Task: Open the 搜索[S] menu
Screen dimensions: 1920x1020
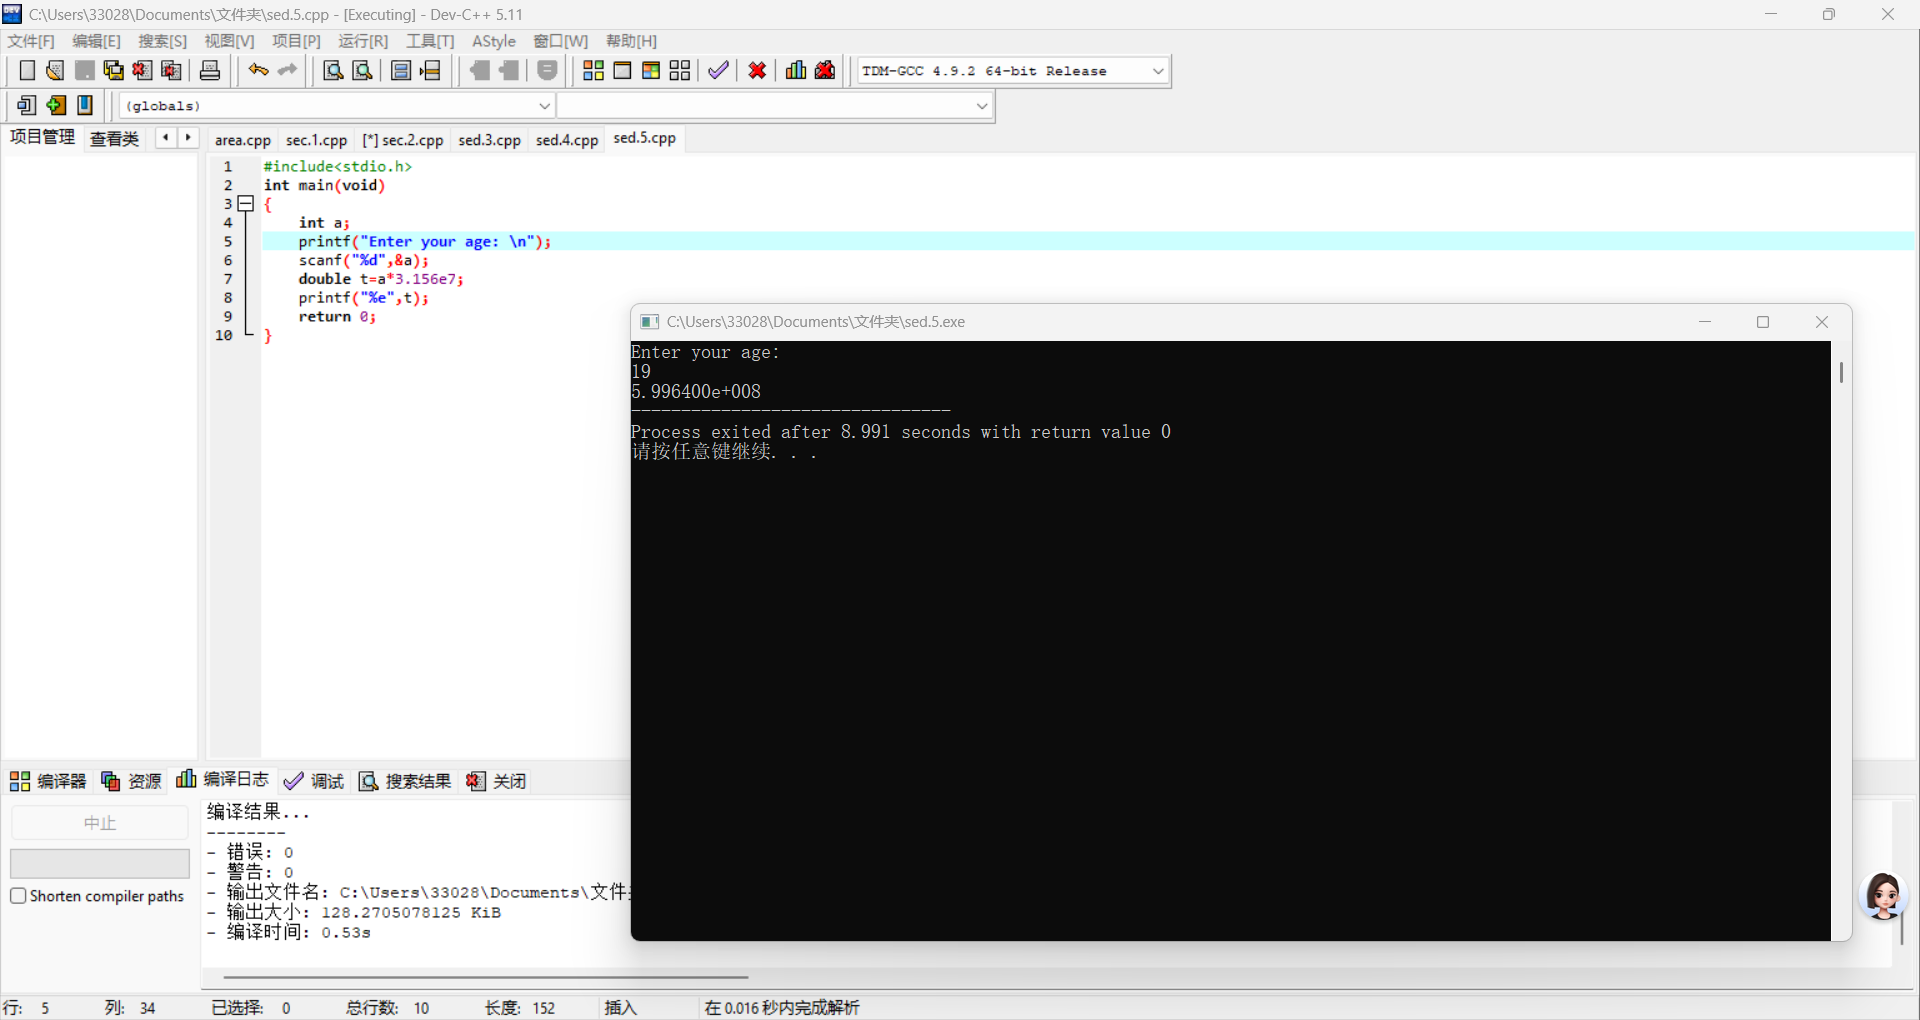Action: tap(162, 41)
